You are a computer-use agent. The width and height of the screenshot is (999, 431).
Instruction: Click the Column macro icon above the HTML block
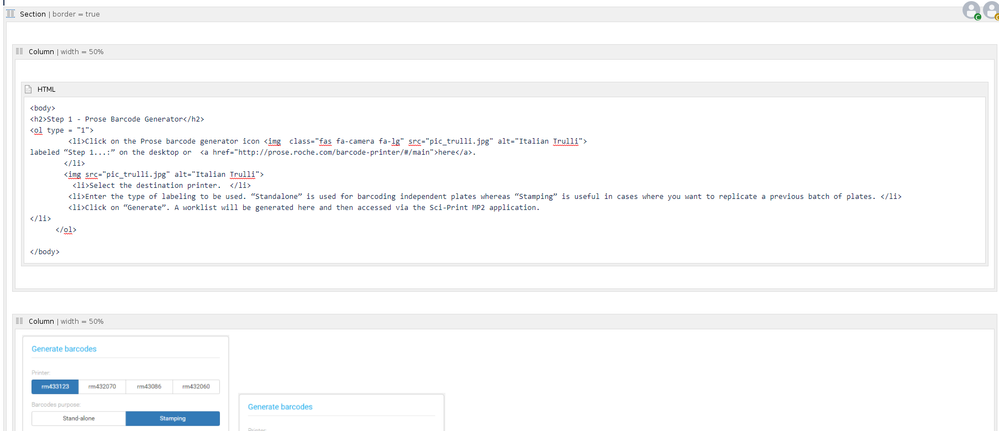pos(19,51)
